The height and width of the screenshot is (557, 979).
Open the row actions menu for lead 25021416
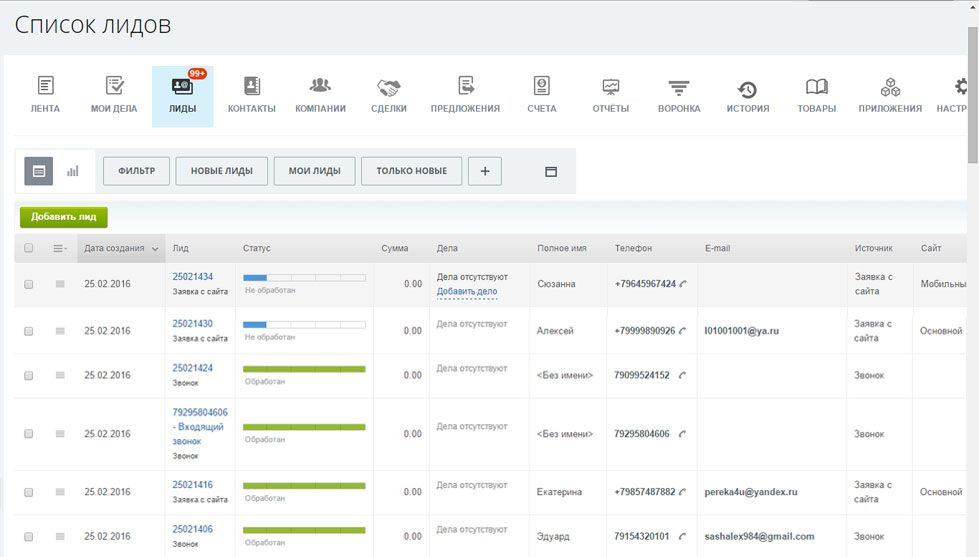60,492
